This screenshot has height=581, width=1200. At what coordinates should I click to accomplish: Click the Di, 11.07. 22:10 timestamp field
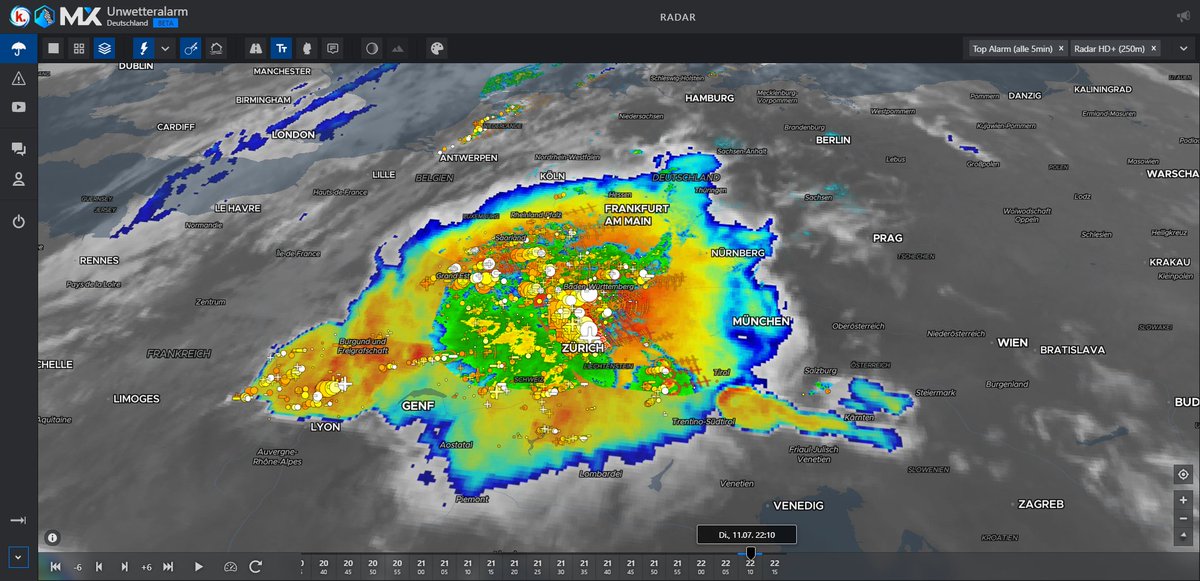click(745, 534)
